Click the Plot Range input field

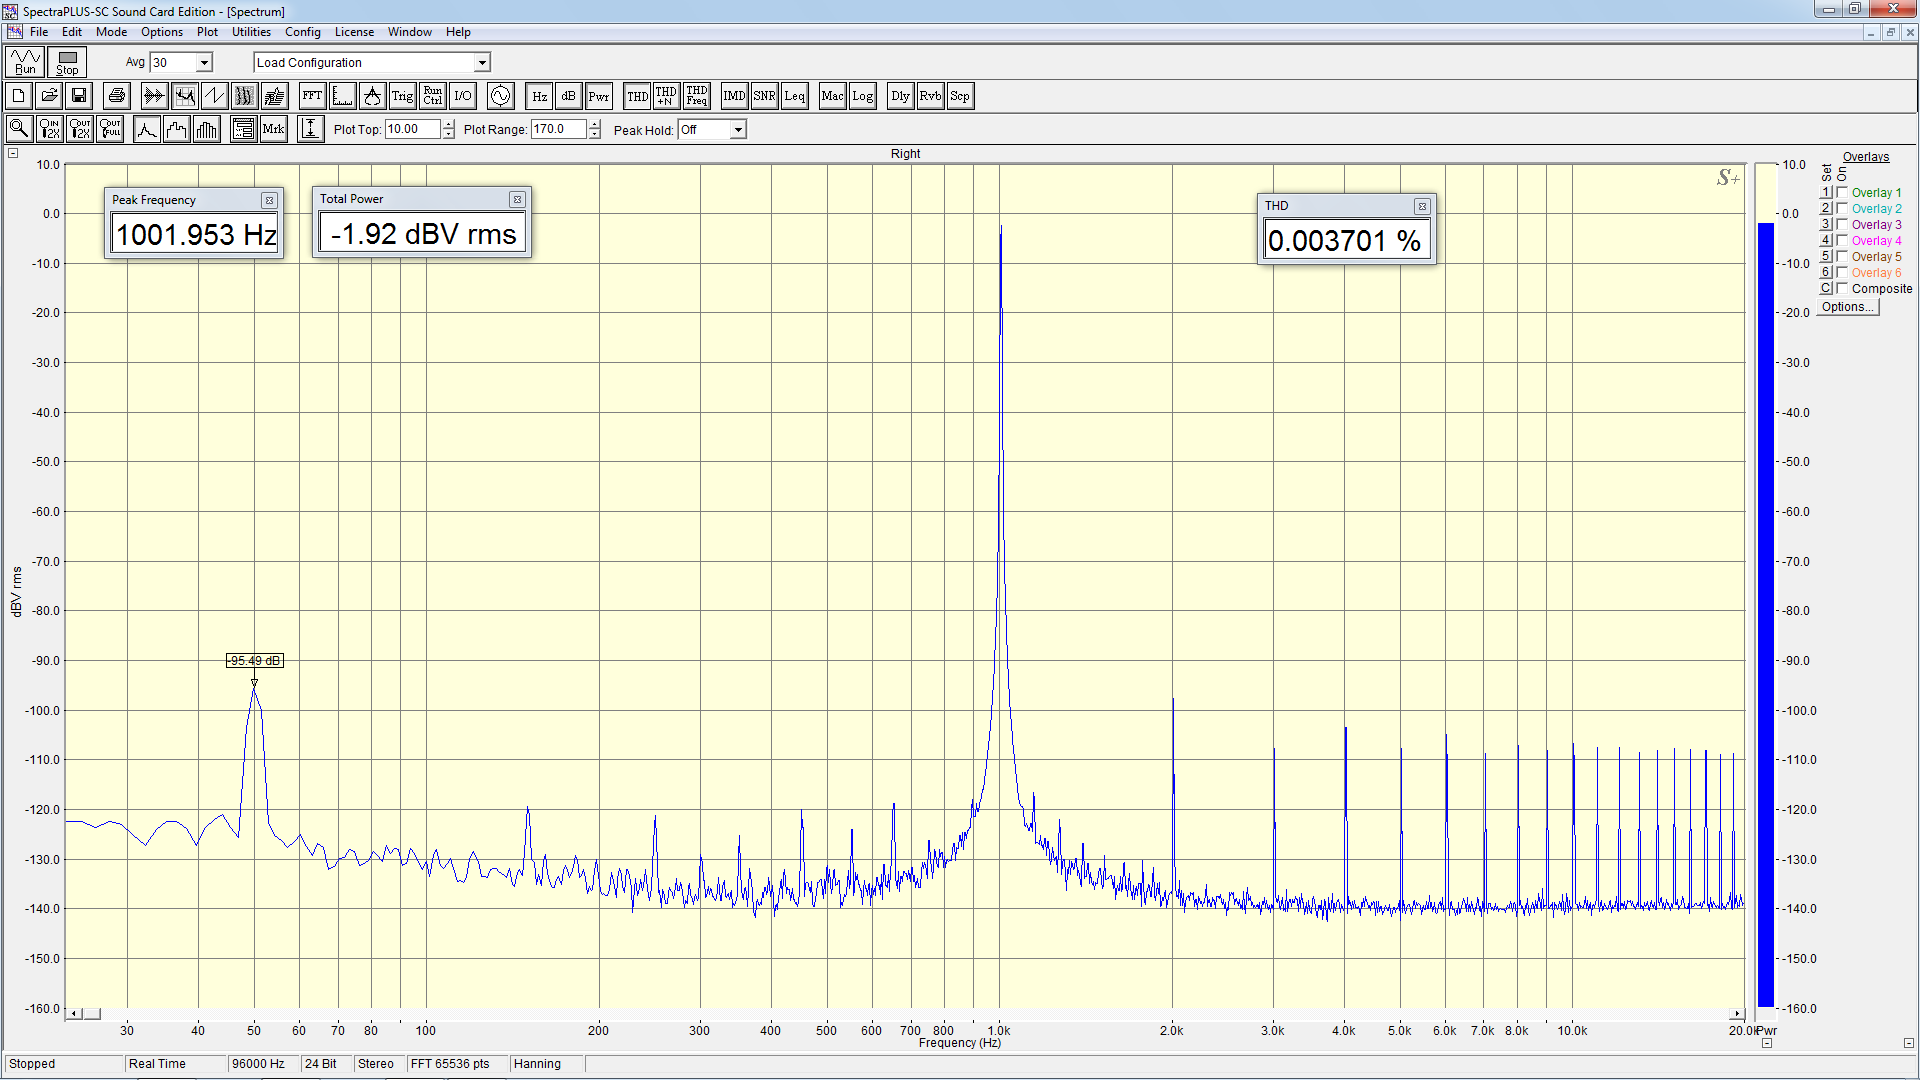[558, 129]
